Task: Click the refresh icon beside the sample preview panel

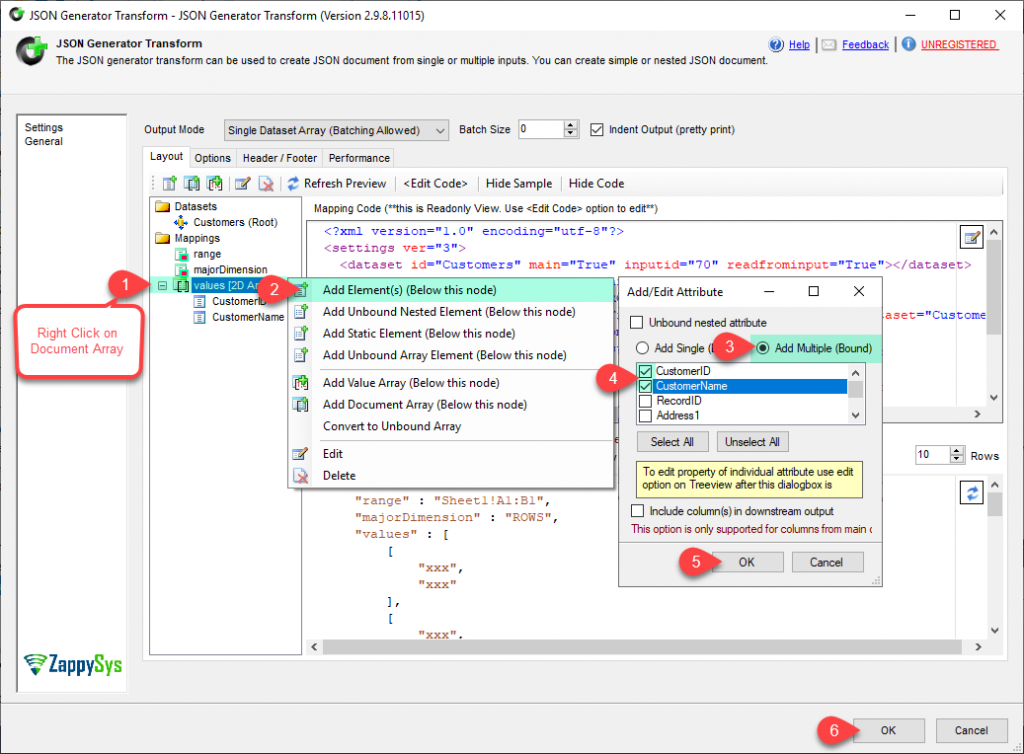Action: [971, 492]
